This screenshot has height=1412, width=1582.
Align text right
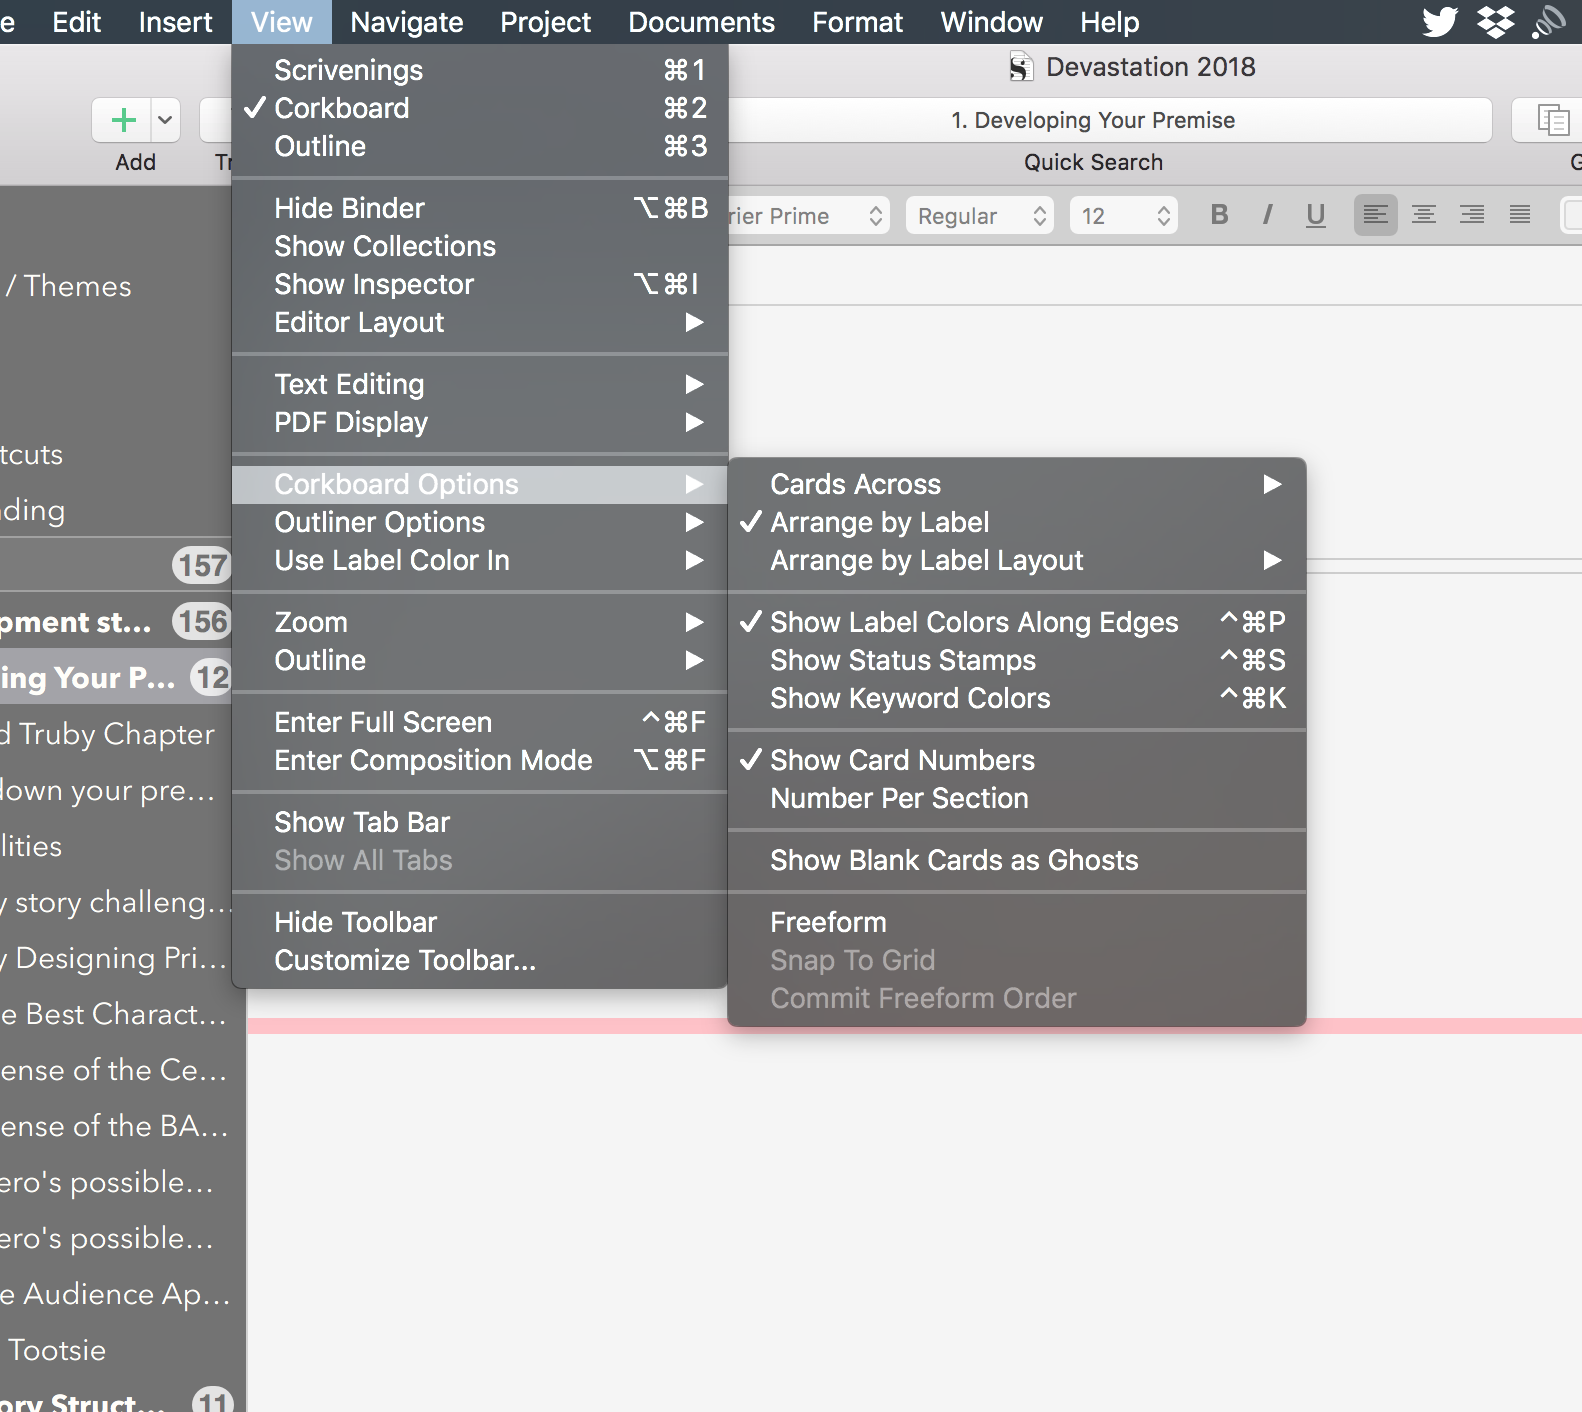tap(1471, 215)
